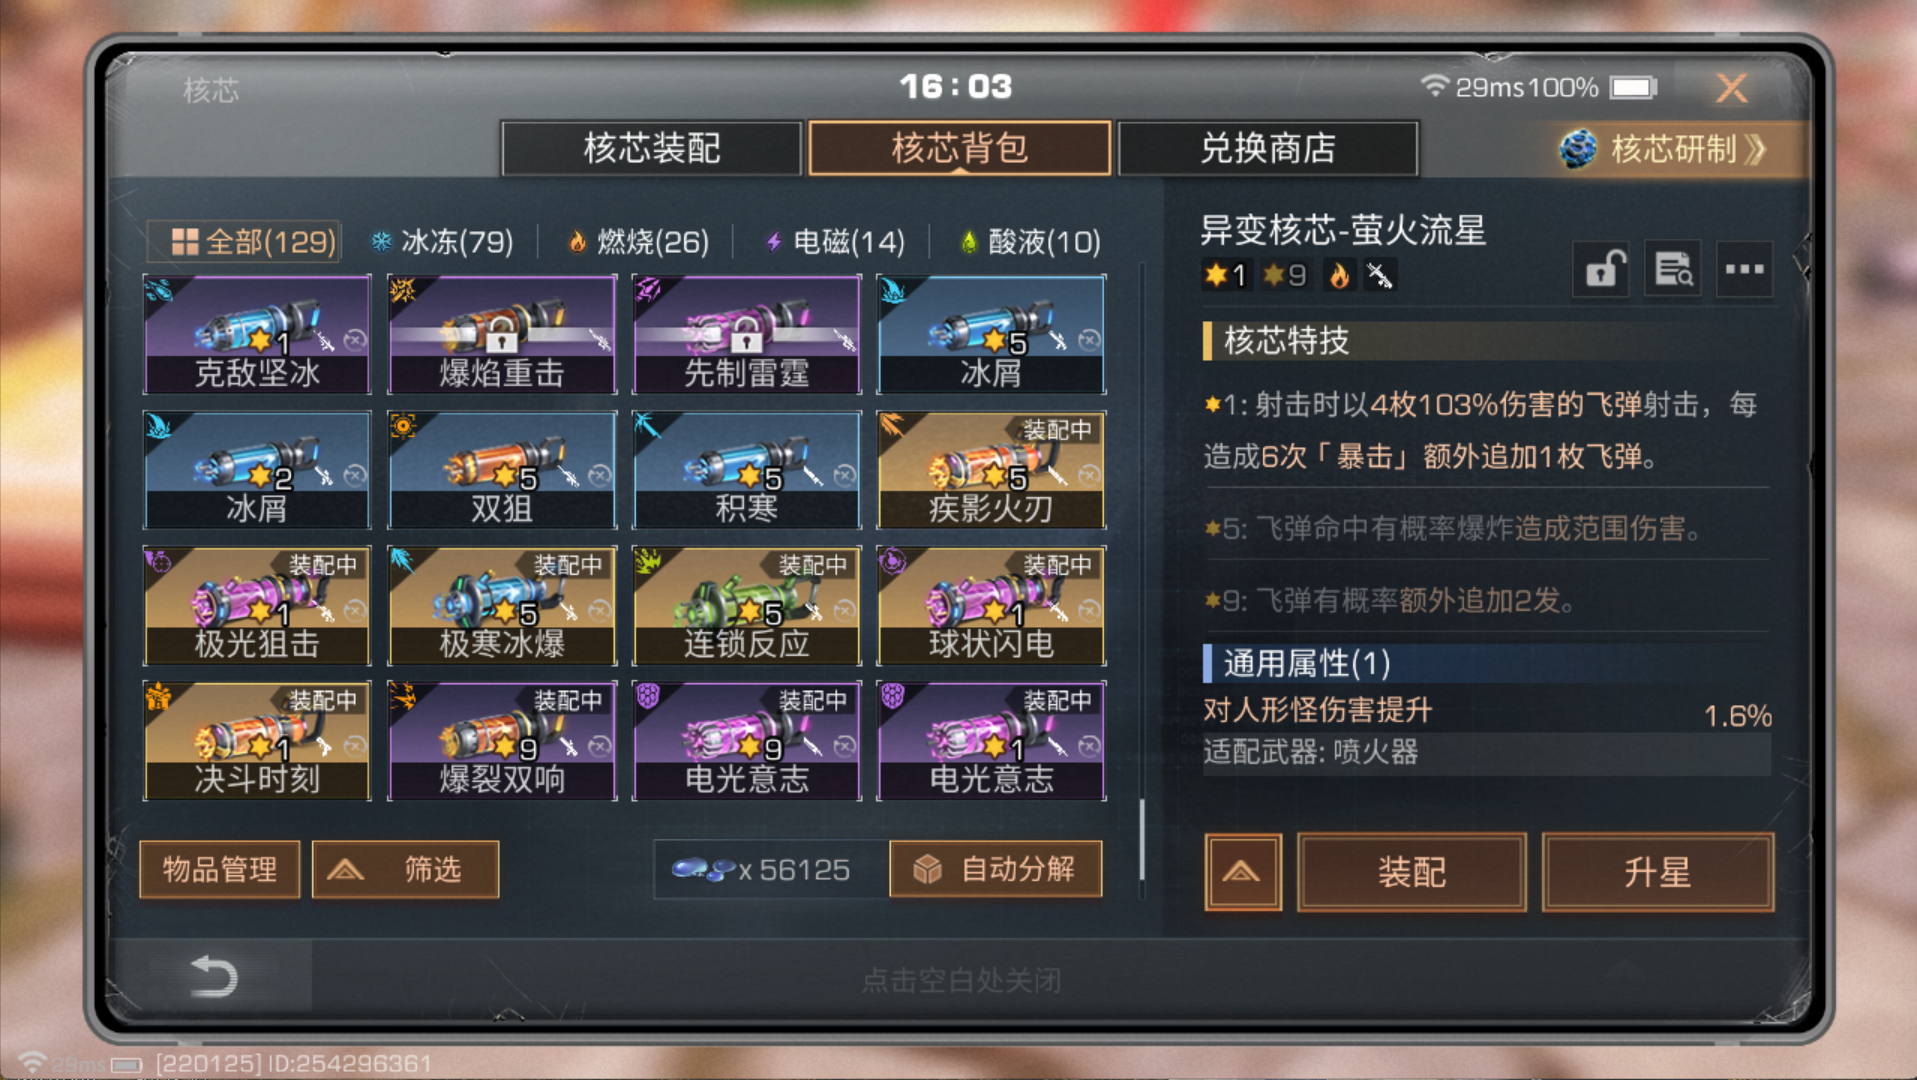1917x1080 pixels.
Task: Click the back arrow icon at bottom
Action: 214,976
